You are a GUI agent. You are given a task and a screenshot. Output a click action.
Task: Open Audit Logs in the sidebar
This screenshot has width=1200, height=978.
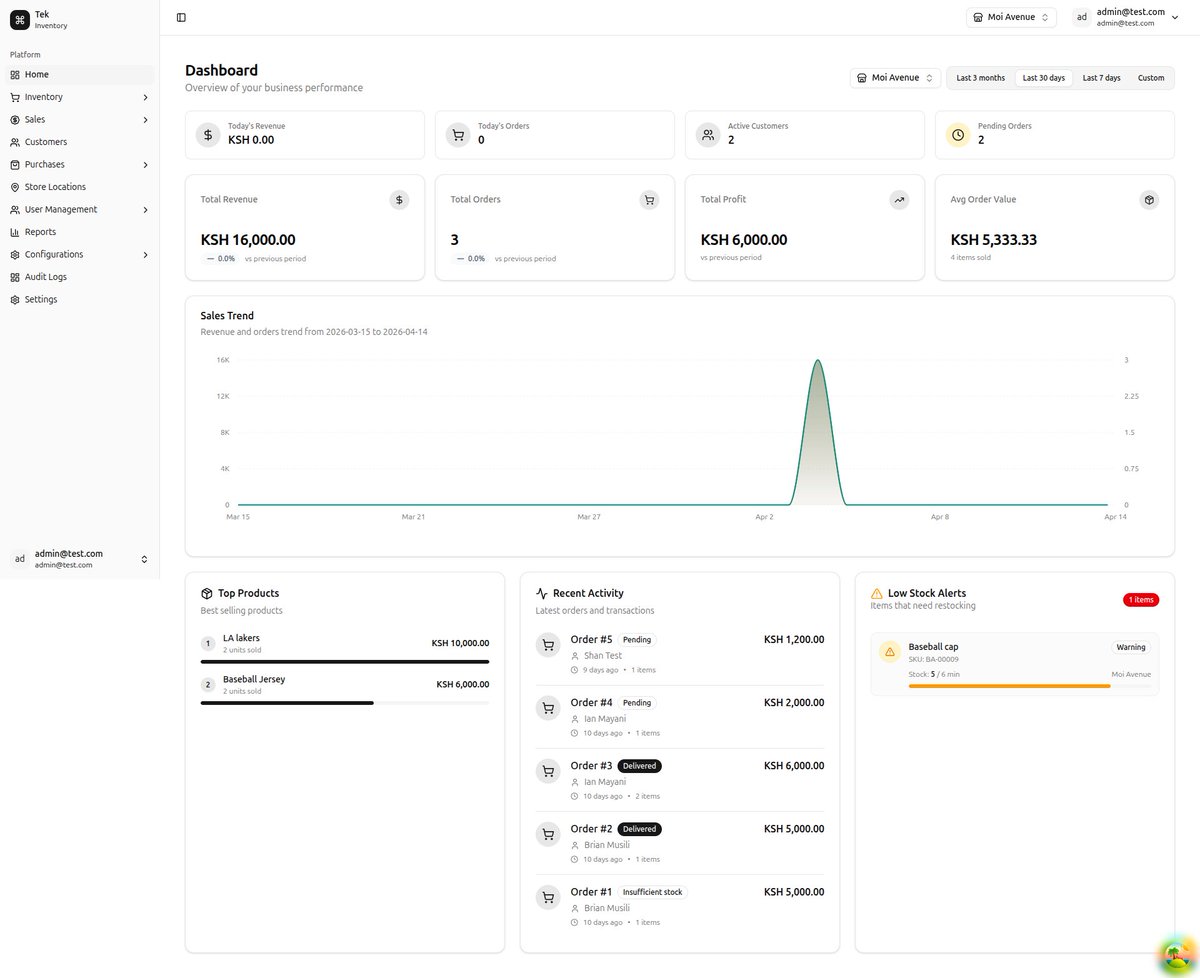coord(80,277)
